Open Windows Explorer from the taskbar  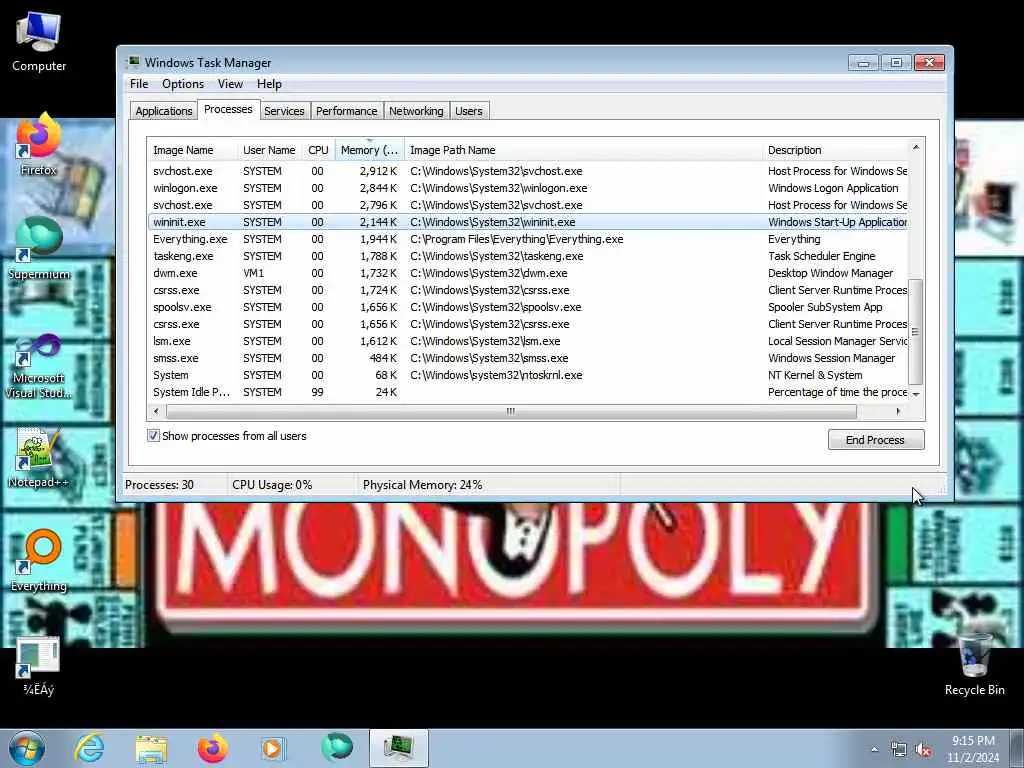coord(152,748)
